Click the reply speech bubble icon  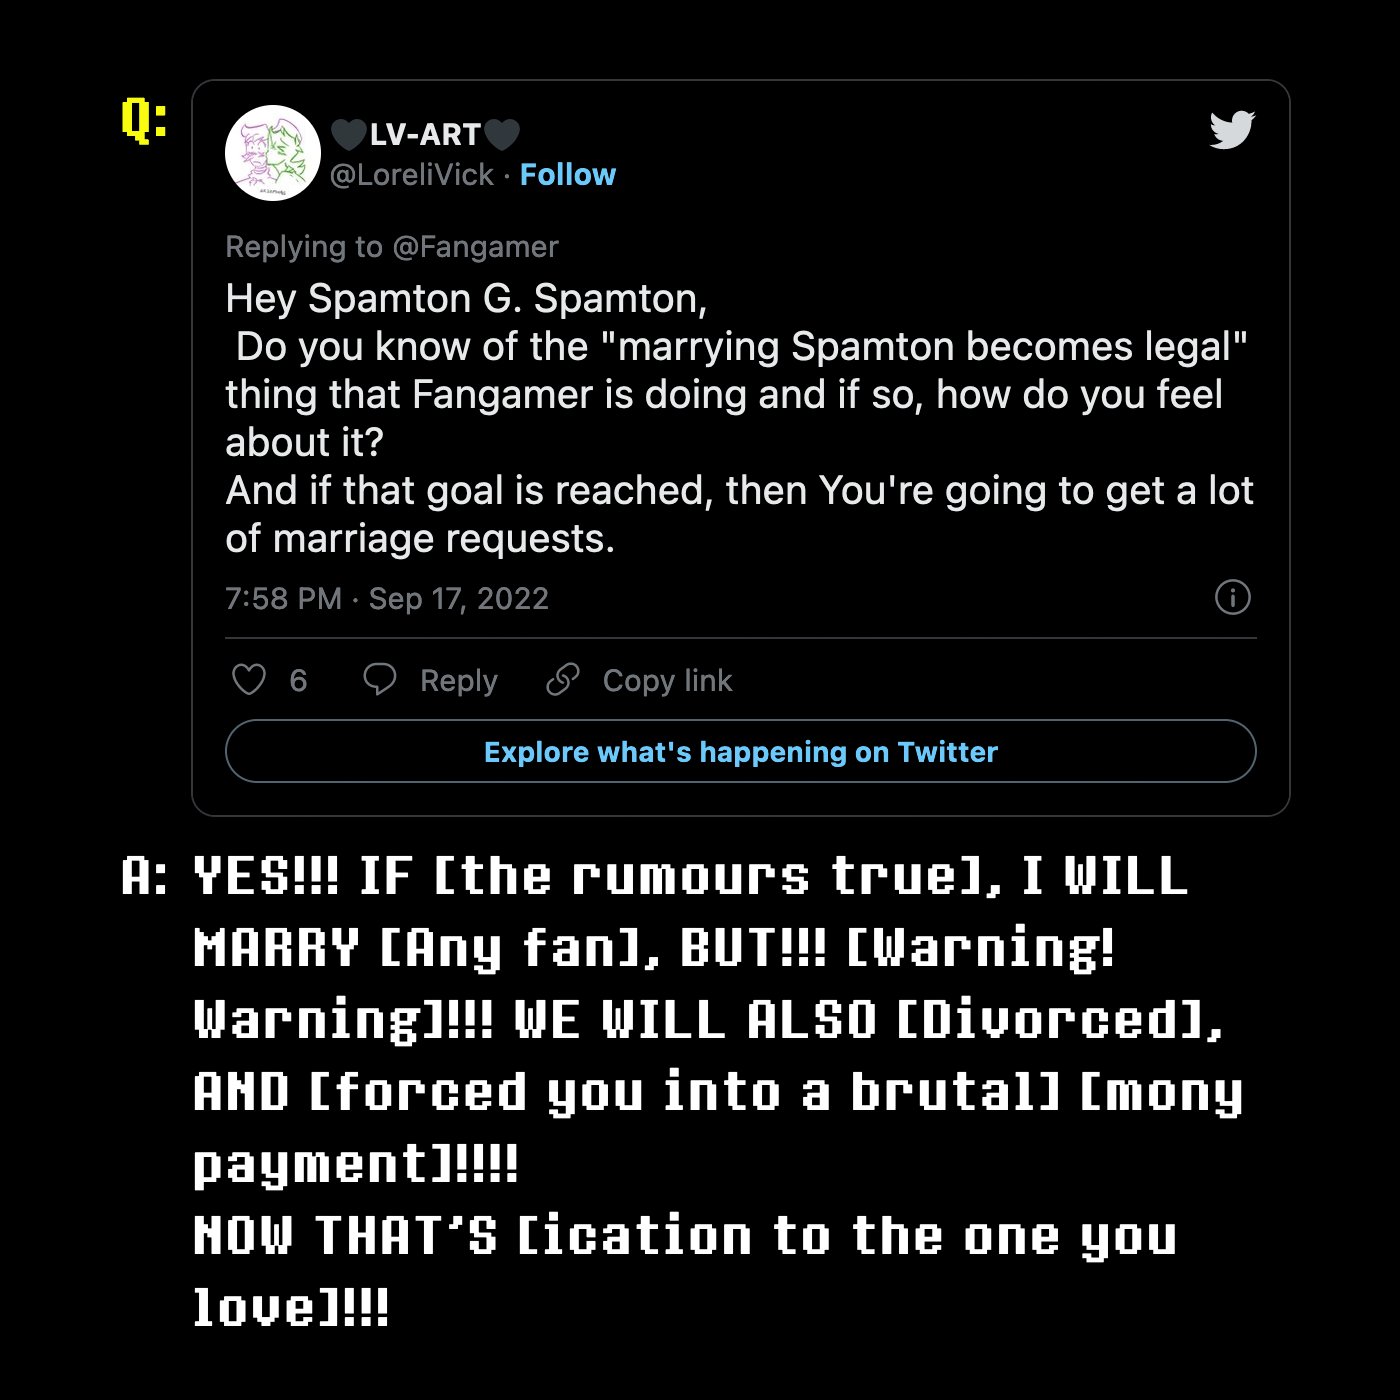click(380, 679)
